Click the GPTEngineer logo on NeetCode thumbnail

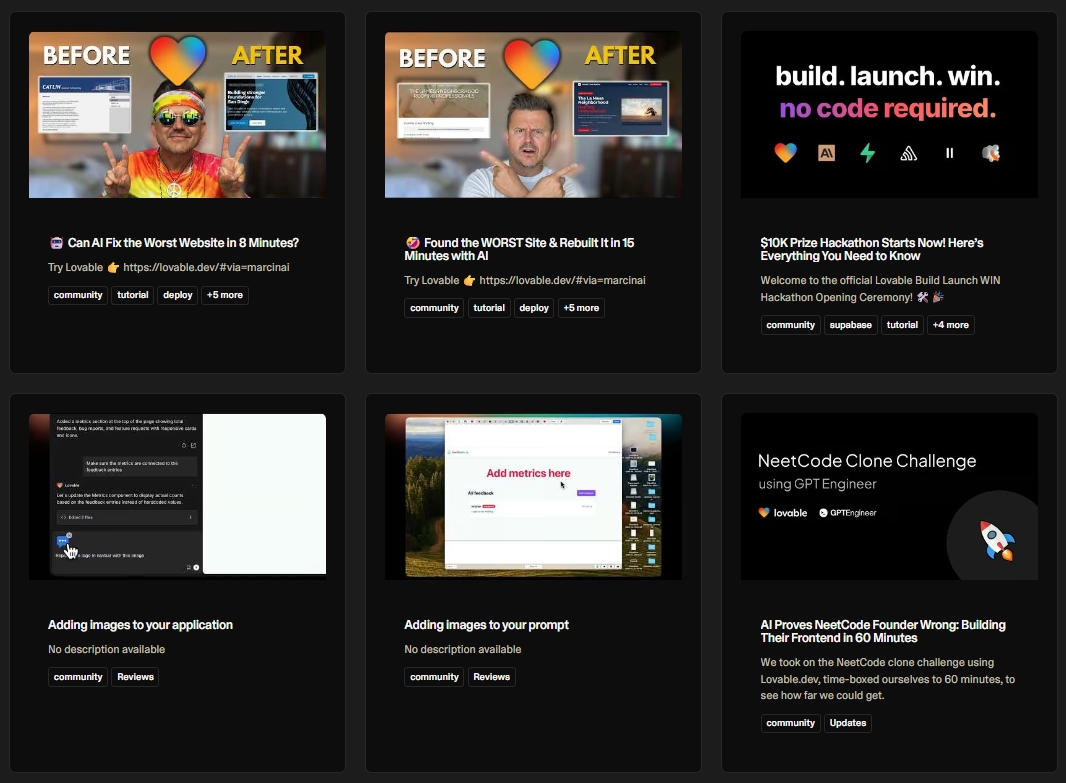pos(848,512)
